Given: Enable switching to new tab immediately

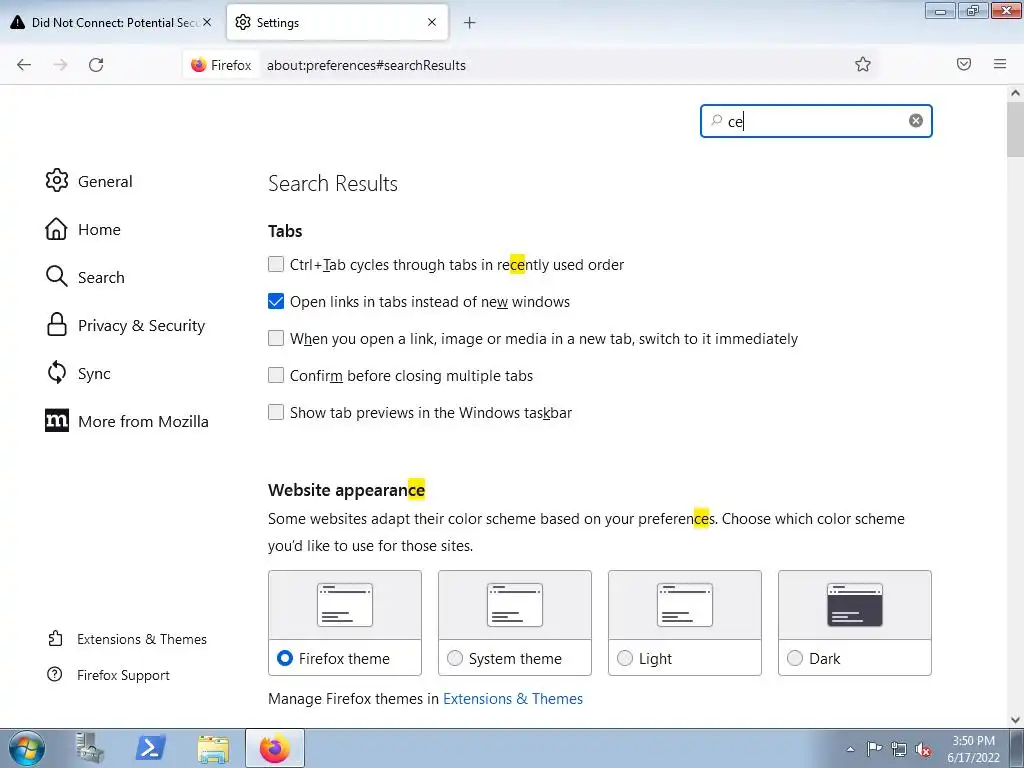Looking at the screenshot, I should pos(276,338).
